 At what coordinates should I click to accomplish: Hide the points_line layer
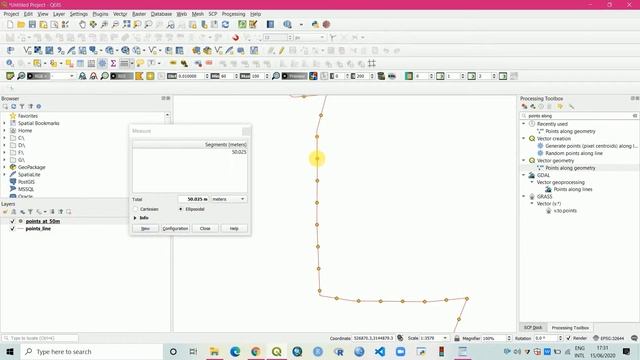(12, 229)
